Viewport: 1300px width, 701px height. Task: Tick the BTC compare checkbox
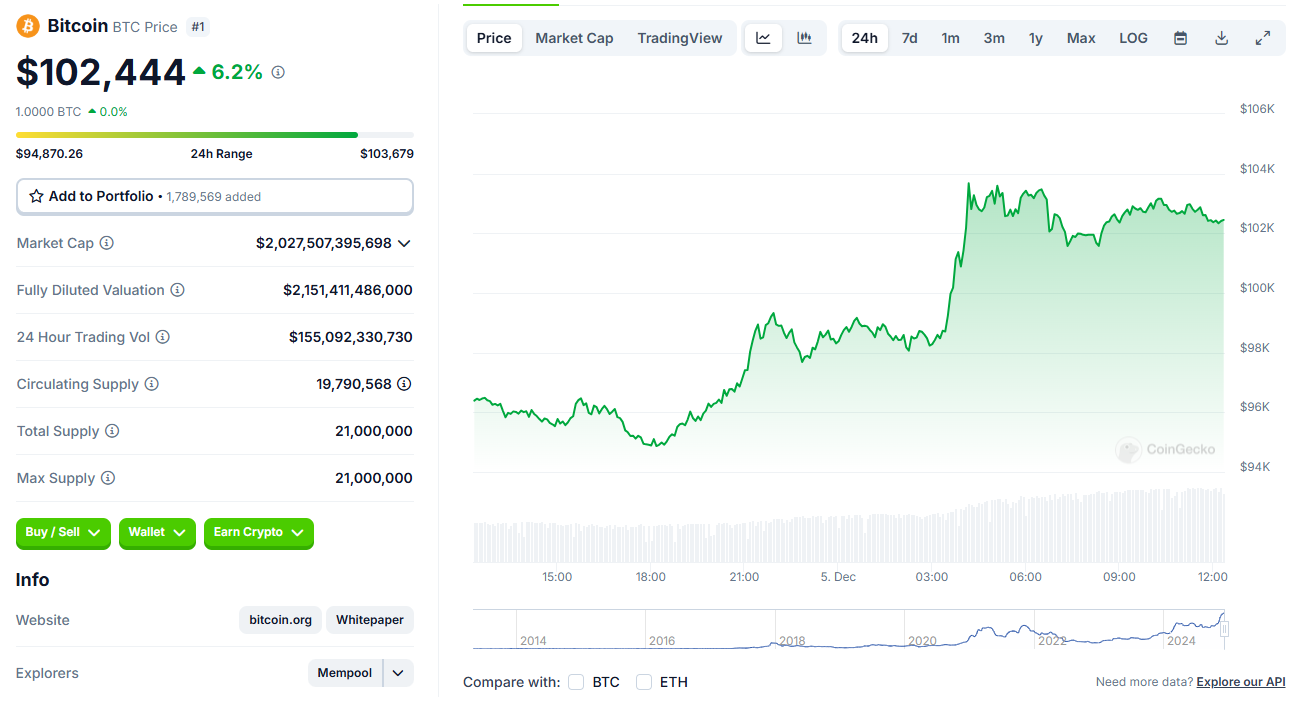tap(576, 682)
